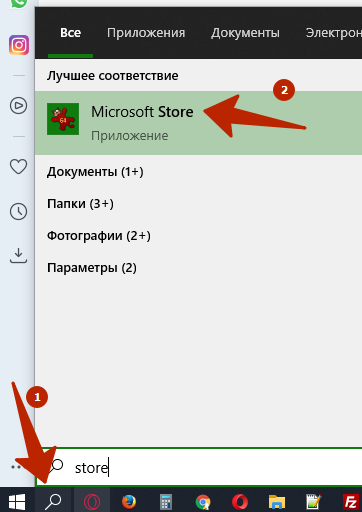Open the Microsoft Store best match
The width and height of the screenshot is (362, 512).
[x=198, y=123]
